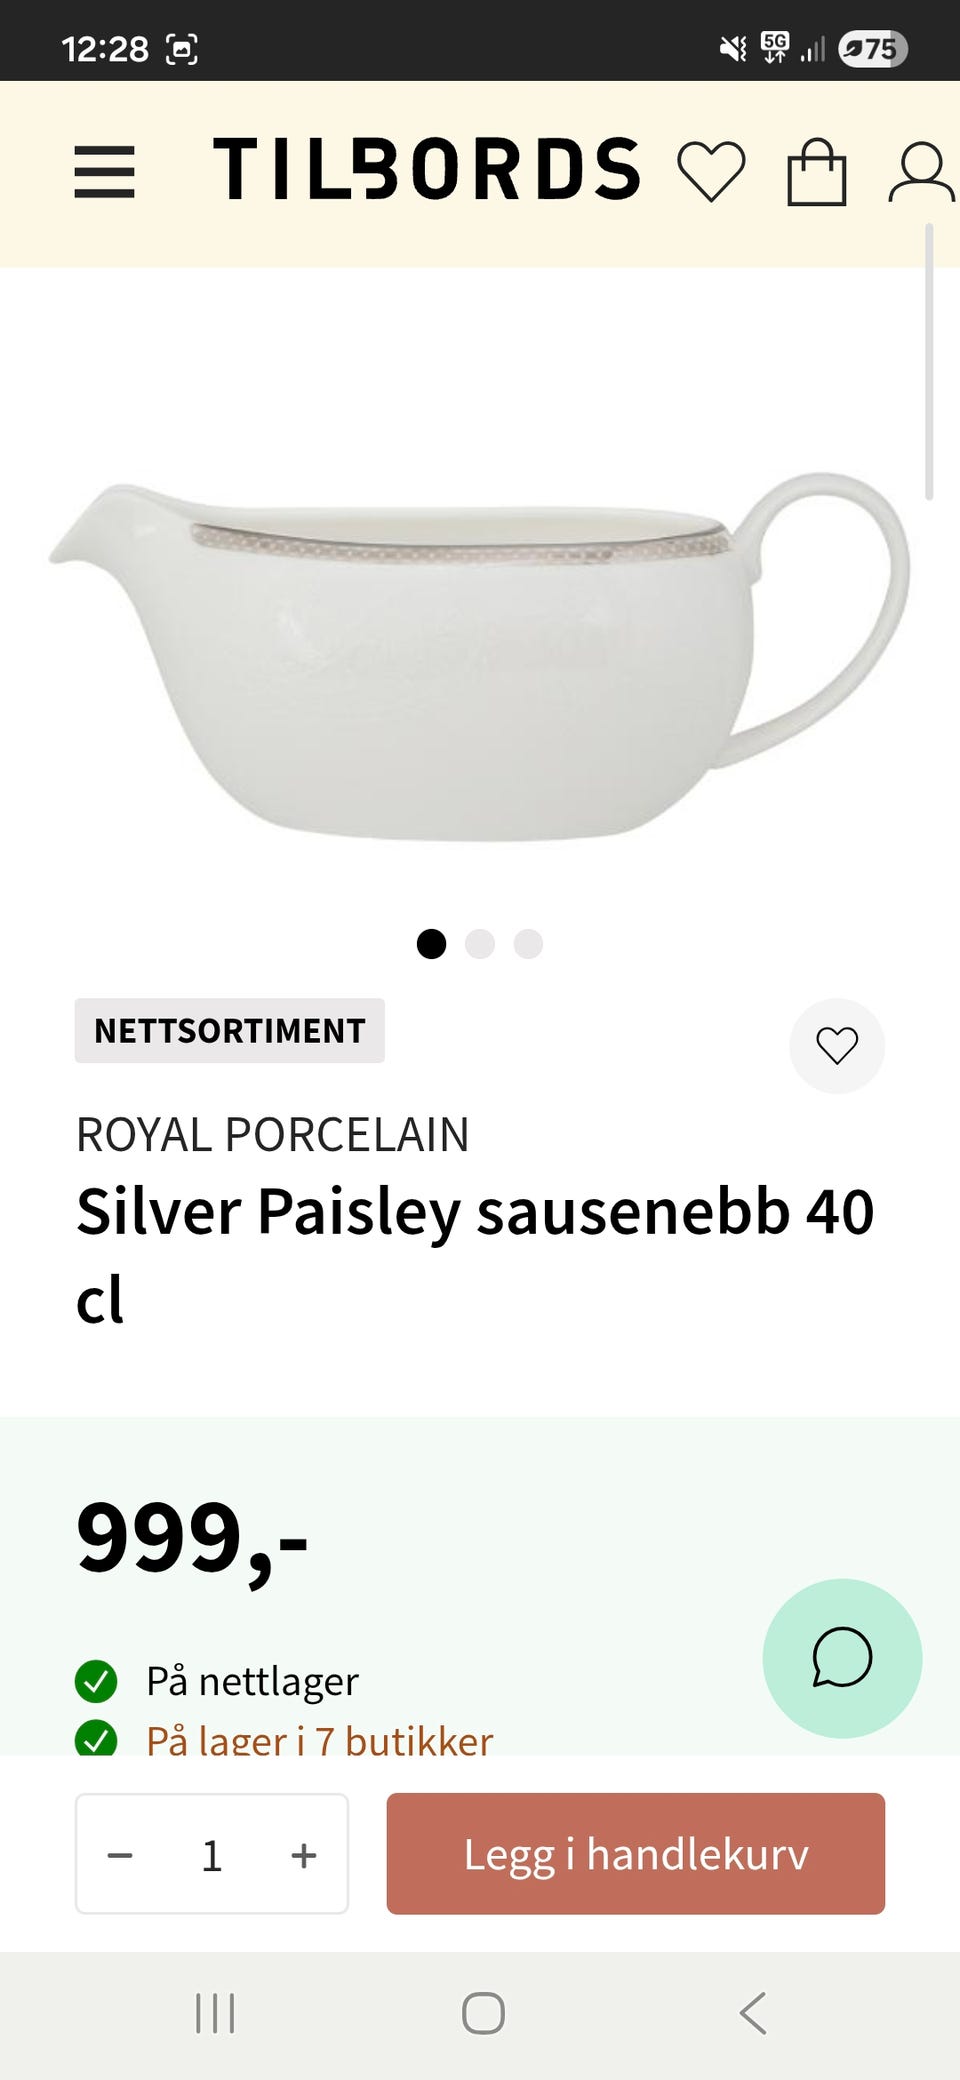
Task: Open the chat bubble support widget
Action: pos(842,1658)
